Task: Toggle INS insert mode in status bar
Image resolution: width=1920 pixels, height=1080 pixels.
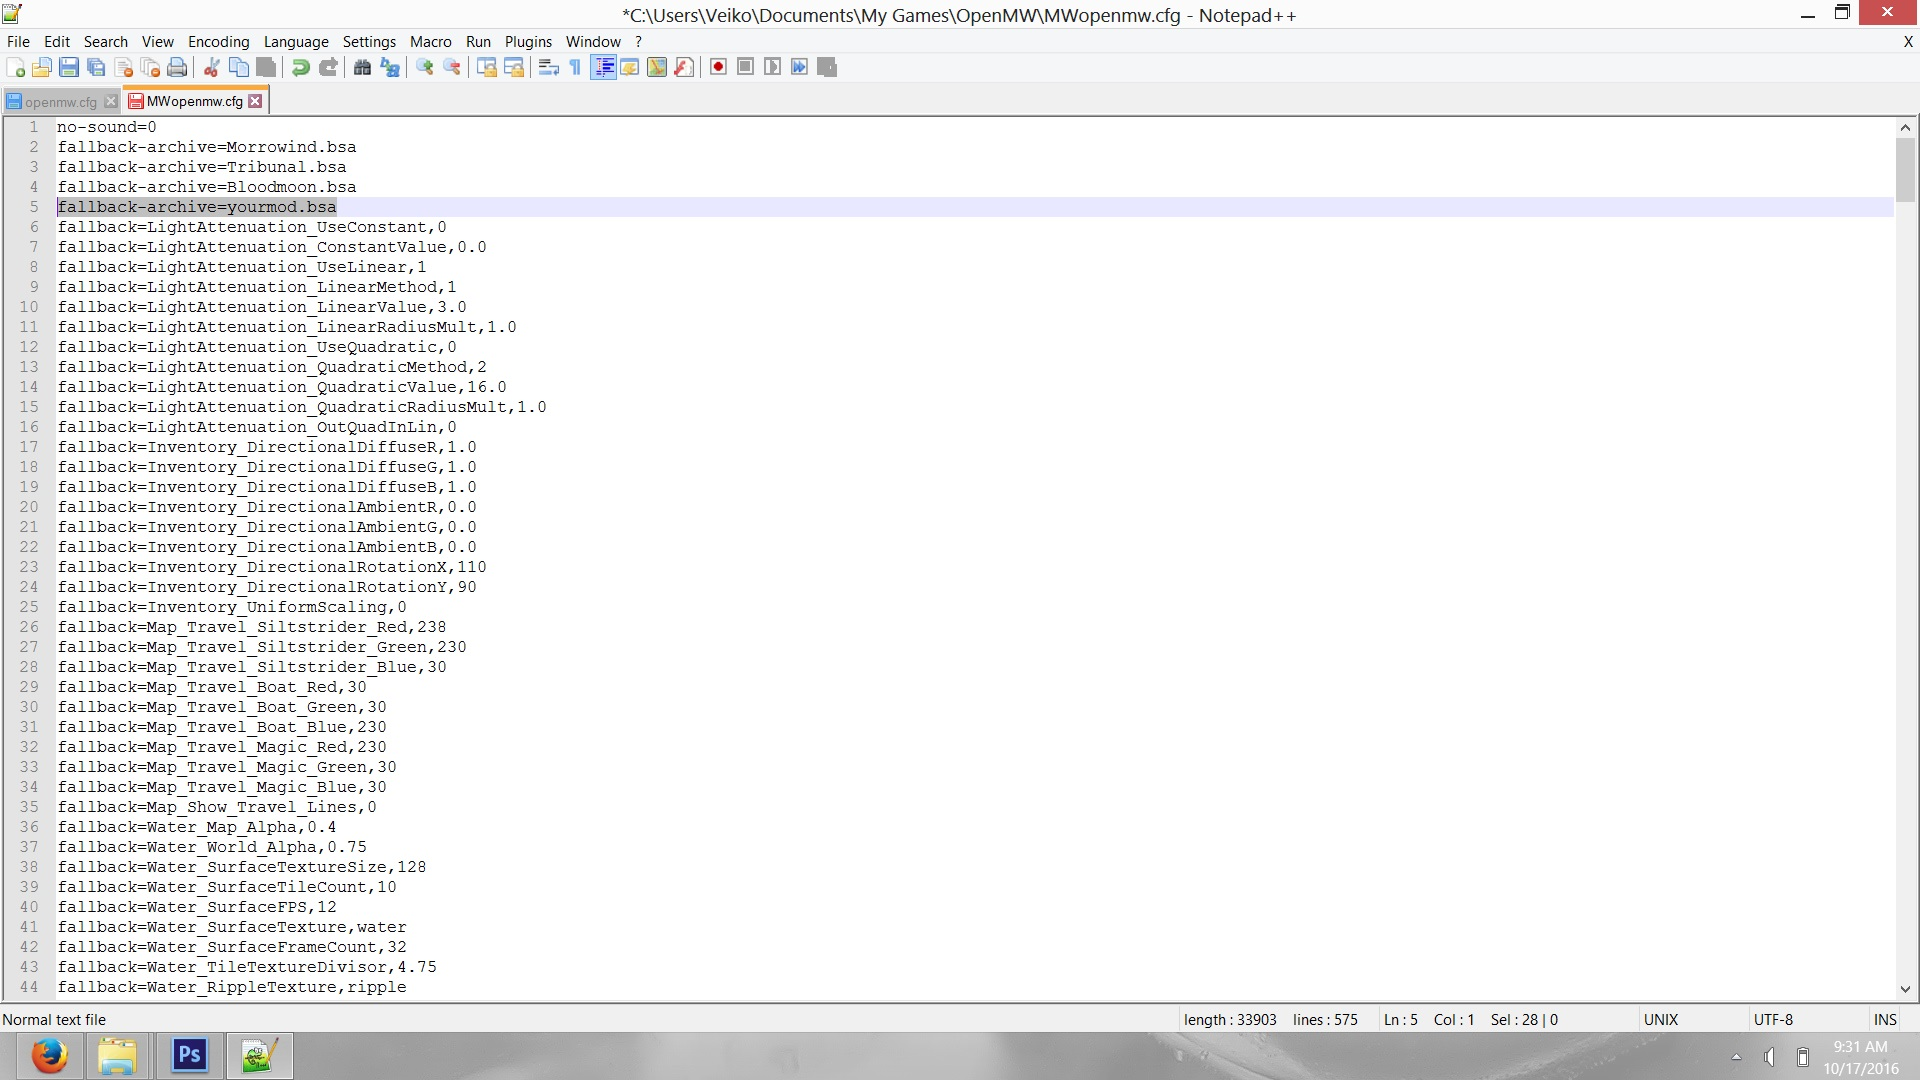Action: pos(1885,1019)
